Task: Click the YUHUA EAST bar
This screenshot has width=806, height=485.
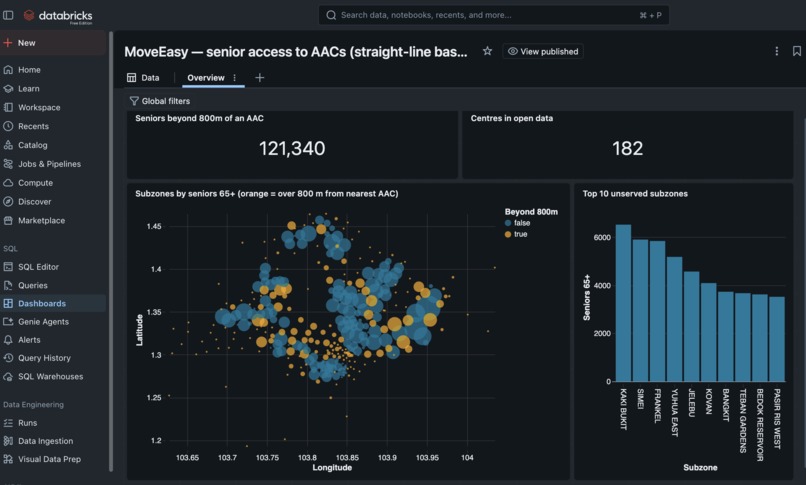Action: pyautogui.click(x=674, y=319)
